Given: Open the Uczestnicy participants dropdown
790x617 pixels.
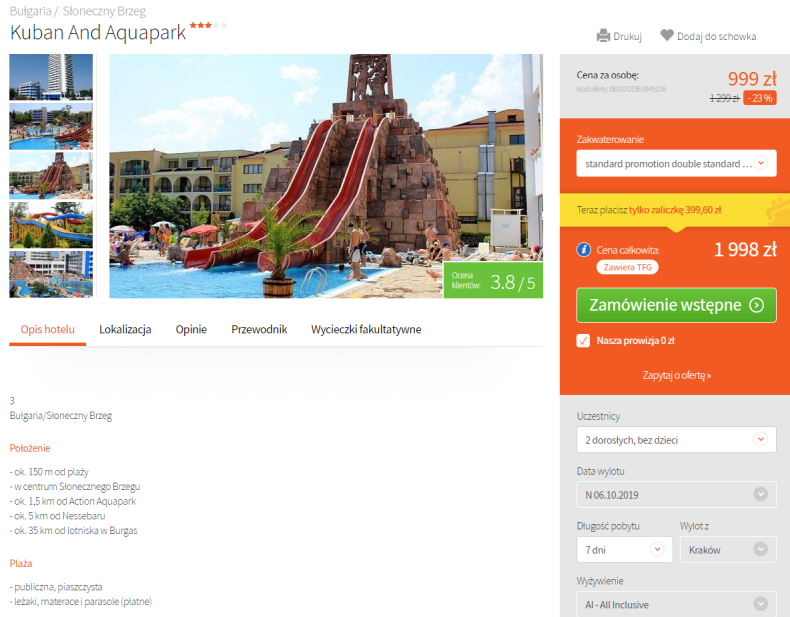Looking at the screenshot, I should [x=676, y=440].
